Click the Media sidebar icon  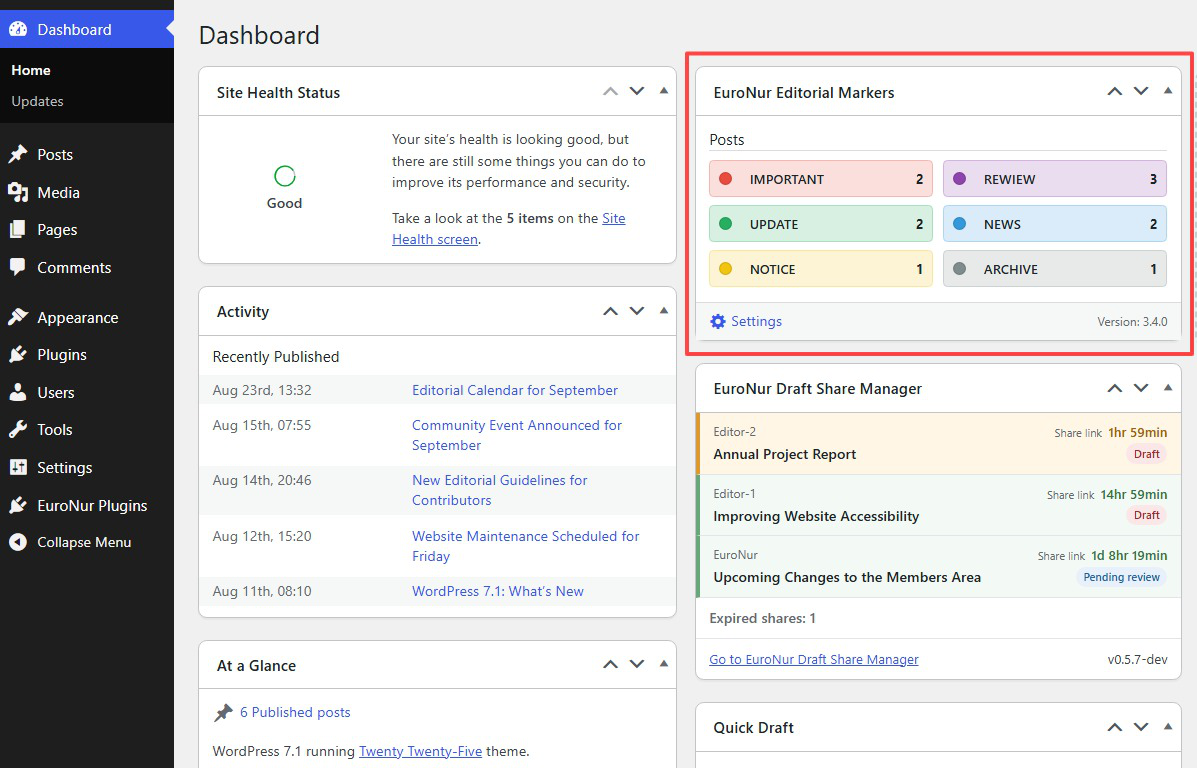tap(18, 192)
